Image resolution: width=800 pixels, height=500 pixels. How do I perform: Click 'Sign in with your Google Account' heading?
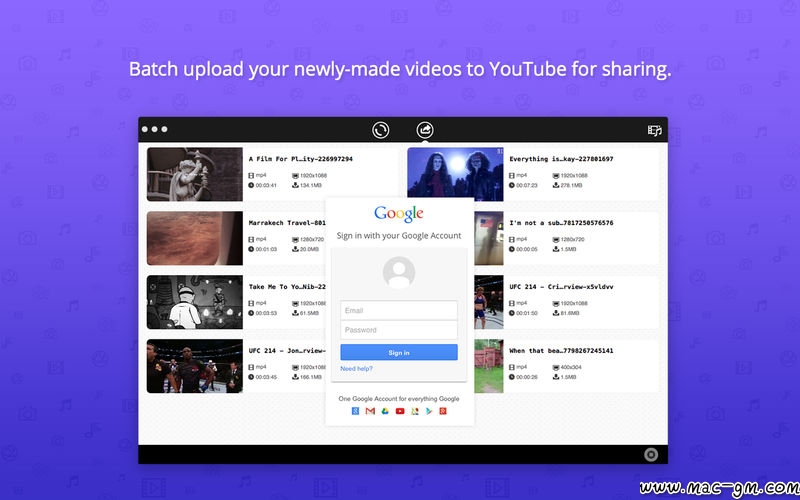point(399,236)
